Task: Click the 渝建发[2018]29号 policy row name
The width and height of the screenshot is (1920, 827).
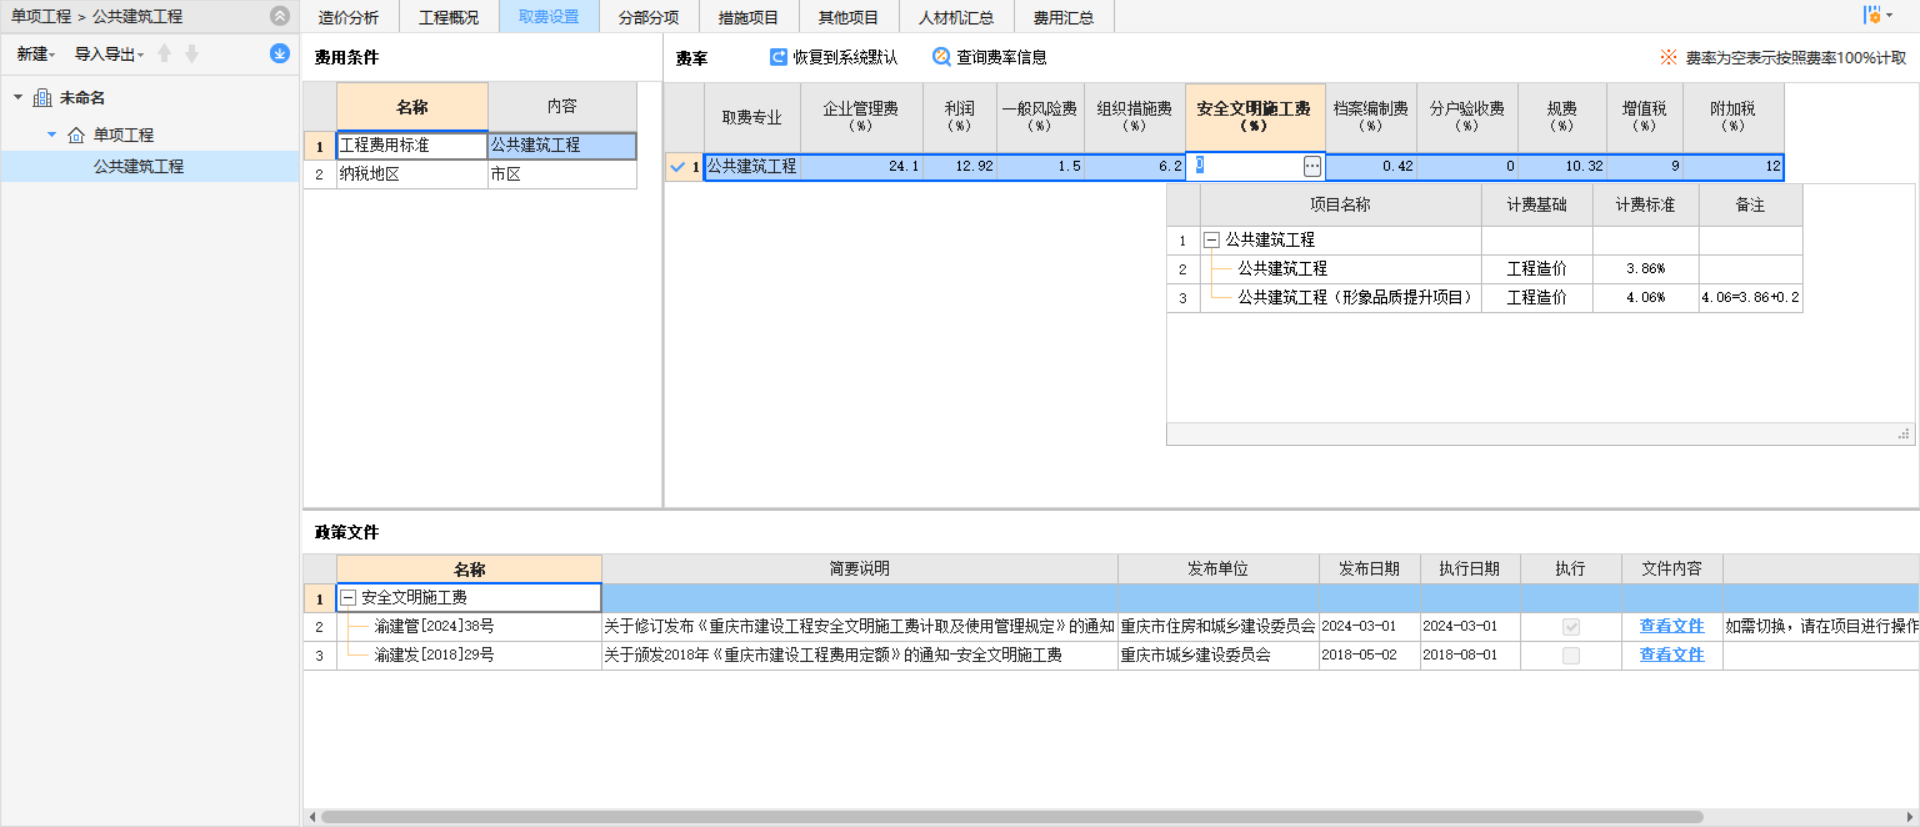Action: click(434, 655)
